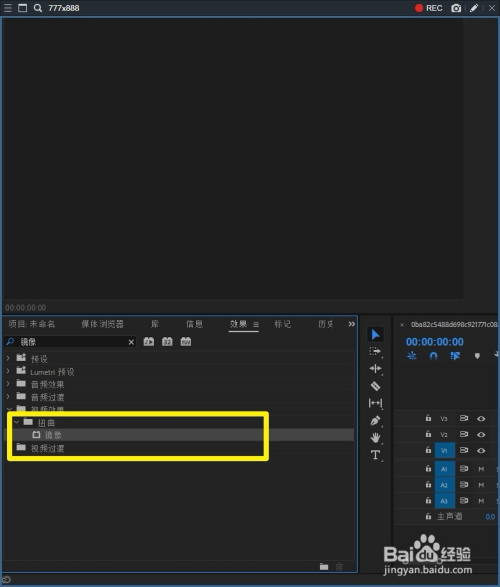Choose the Ripple Edit tool
This screenshot has width=500, height=587.
click(x=375, y=369)
